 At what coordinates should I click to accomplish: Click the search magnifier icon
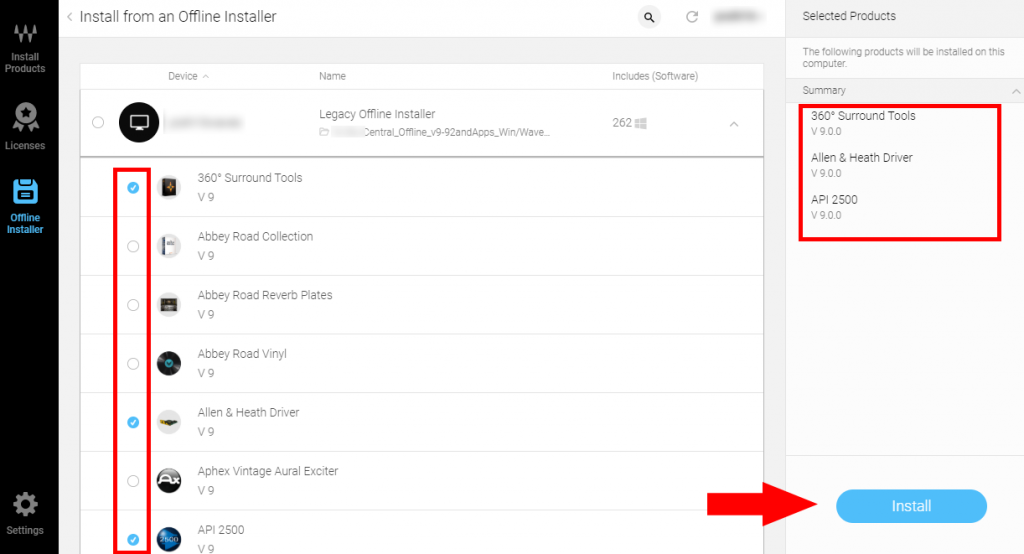click(649, 17)
